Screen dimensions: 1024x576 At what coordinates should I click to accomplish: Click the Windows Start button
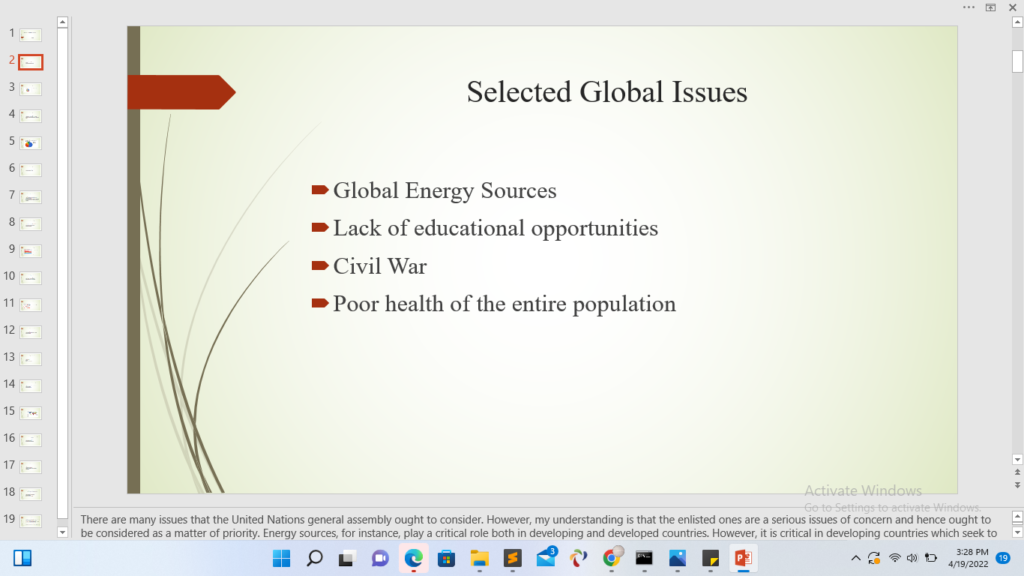[x=282, y=558]
